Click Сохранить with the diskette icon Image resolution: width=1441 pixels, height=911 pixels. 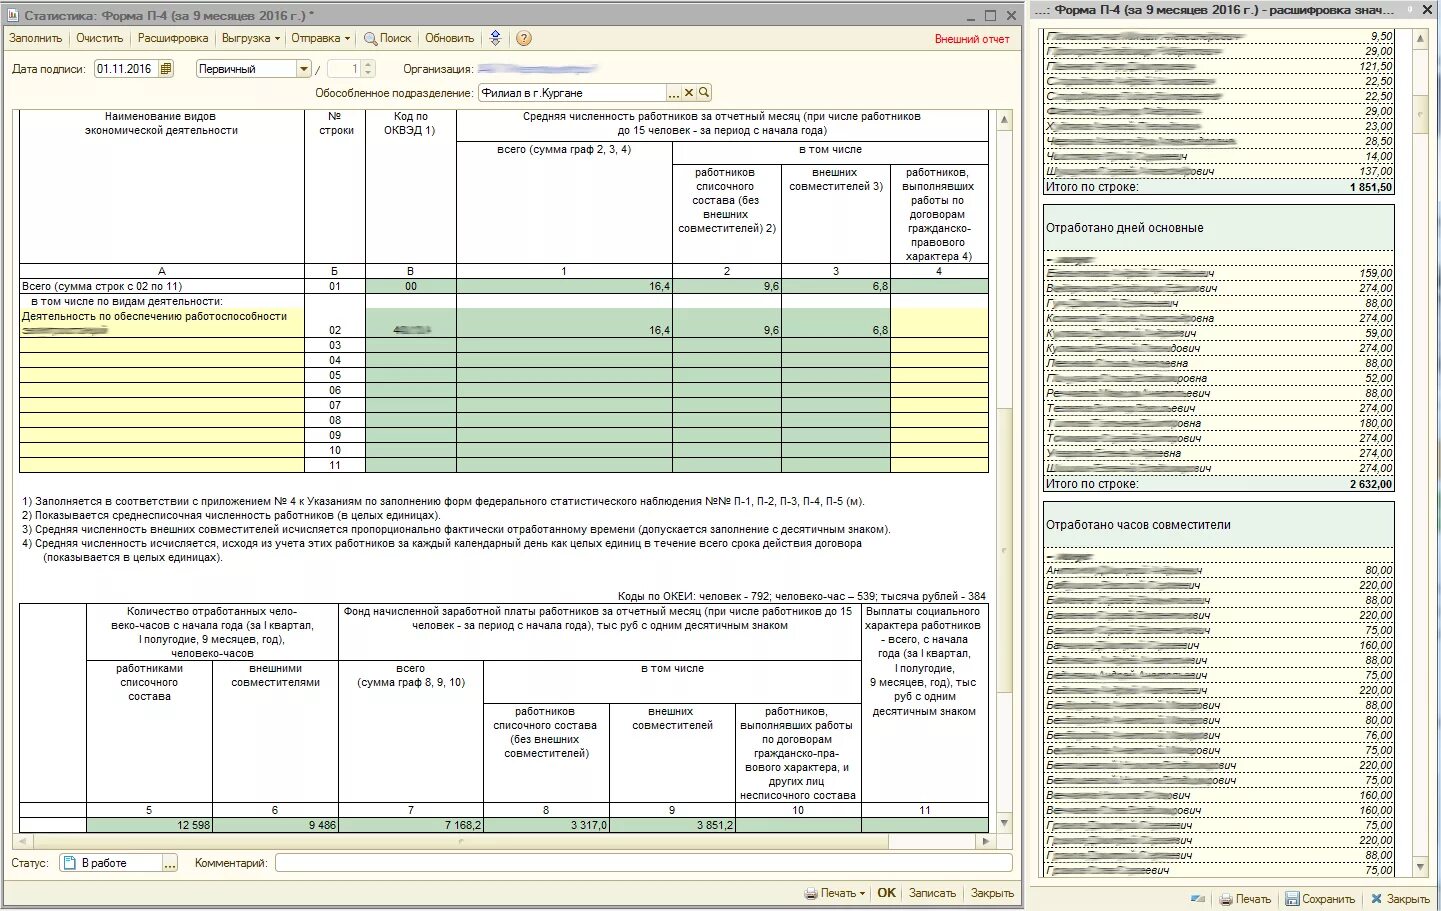click(x=1320, y=899)
